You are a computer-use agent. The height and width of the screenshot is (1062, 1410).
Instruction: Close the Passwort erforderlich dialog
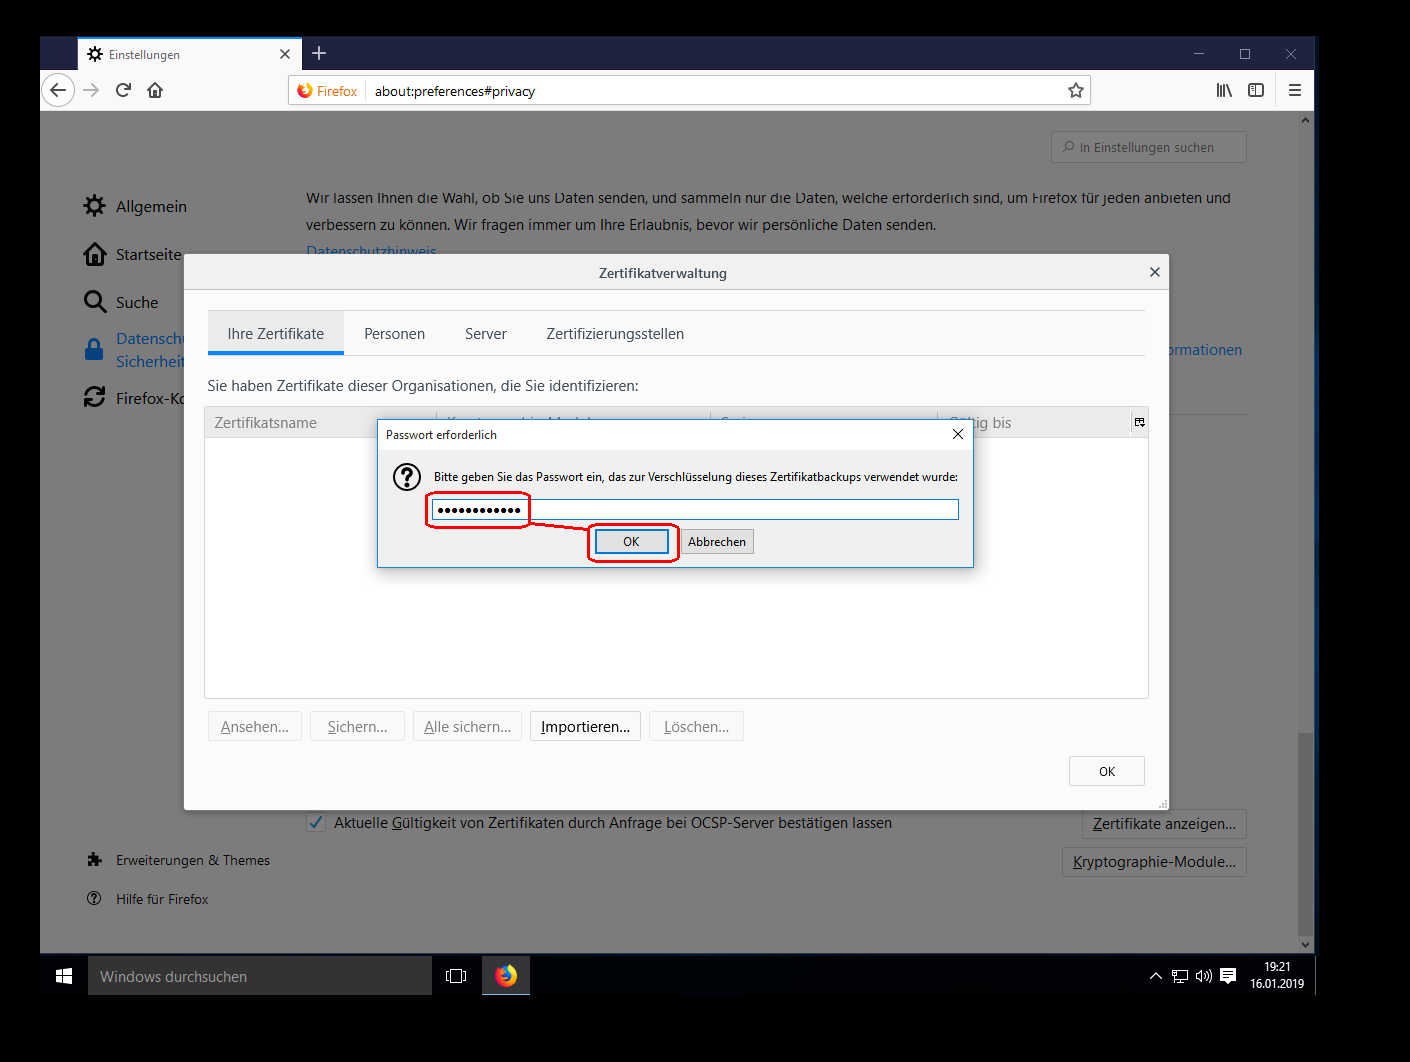pyautogui.click(x=957, y=434)
